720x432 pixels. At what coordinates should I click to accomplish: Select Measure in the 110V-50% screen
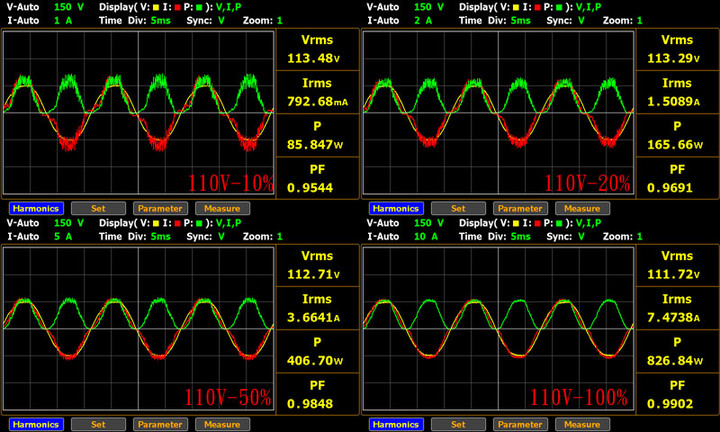coord(222,424)
